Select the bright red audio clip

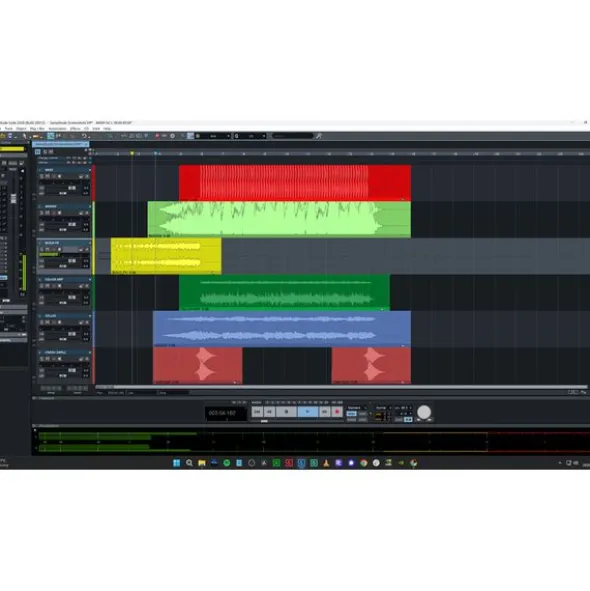[x=295, y=182]
